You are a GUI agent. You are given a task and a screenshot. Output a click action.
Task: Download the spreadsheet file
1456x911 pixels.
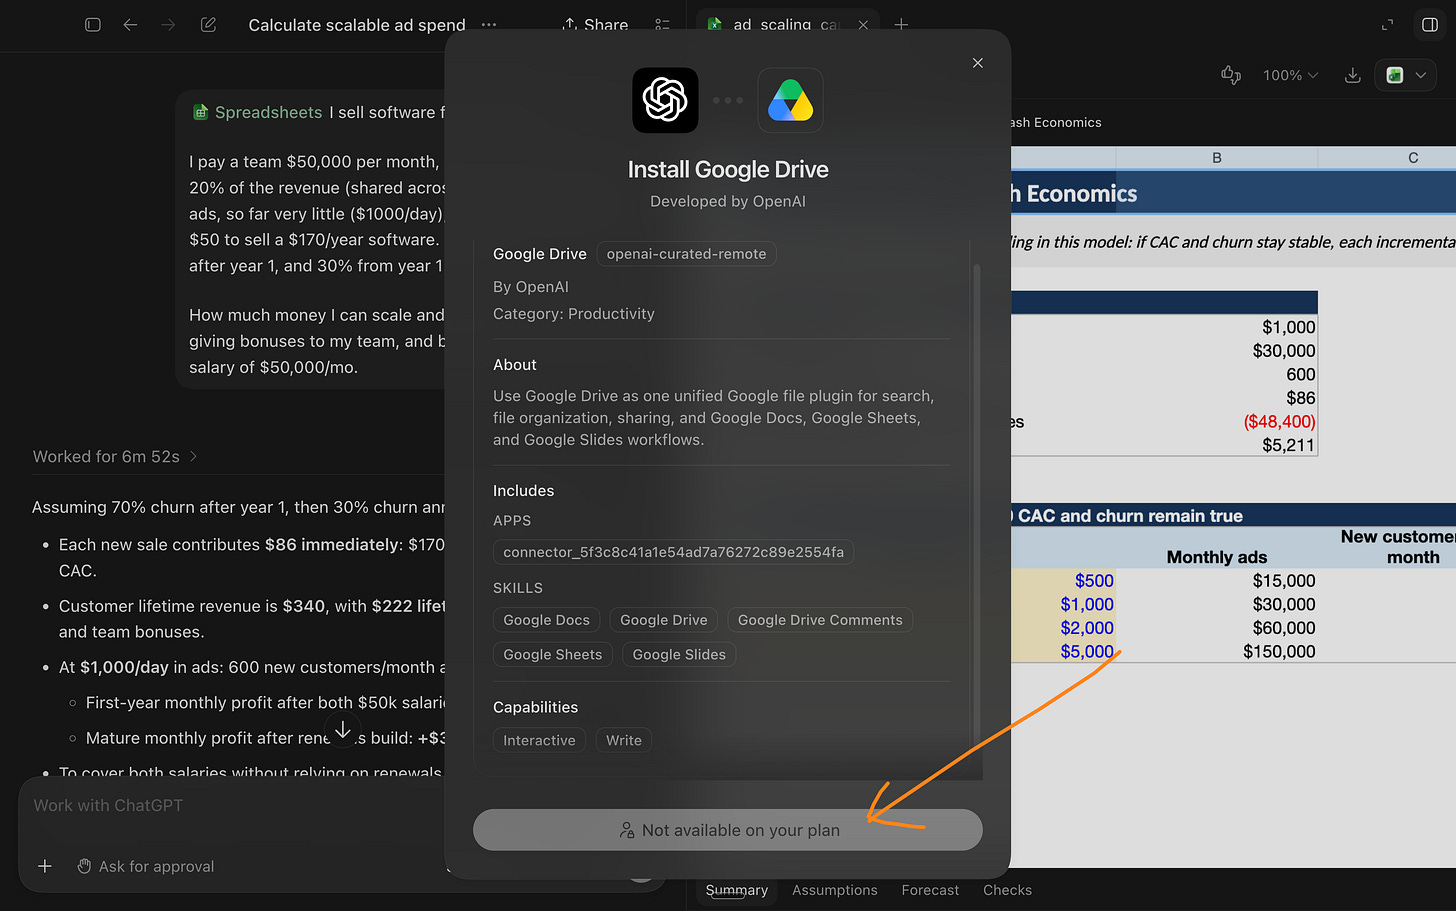pyautogui.click(x=1352, y=75)
